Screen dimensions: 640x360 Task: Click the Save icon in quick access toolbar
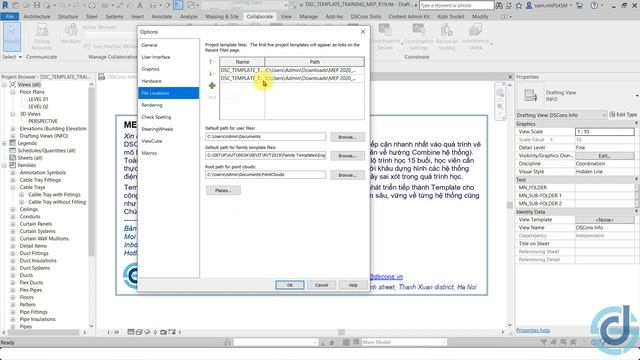tap(37, 5)
